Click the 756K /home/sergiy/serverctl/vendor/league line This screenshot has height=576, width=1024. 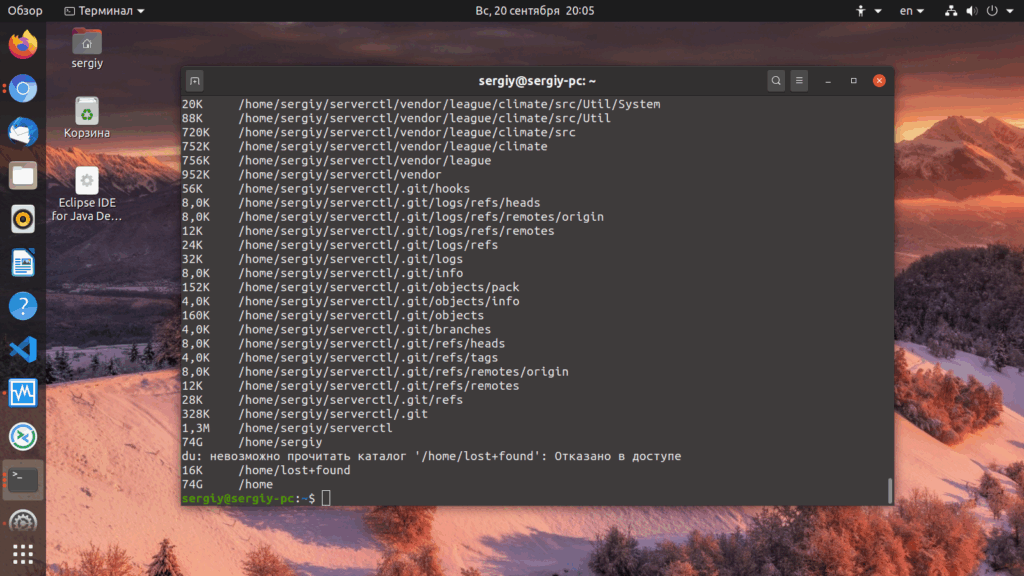click(336, 161)
